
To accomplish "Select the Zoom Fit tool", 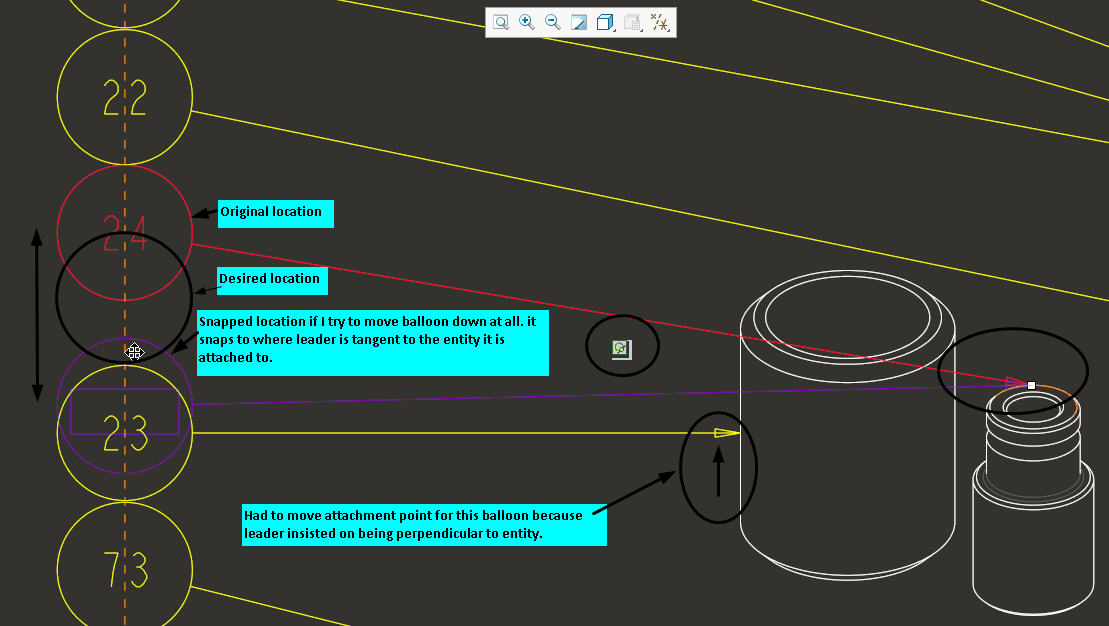I will coord(577,22).
